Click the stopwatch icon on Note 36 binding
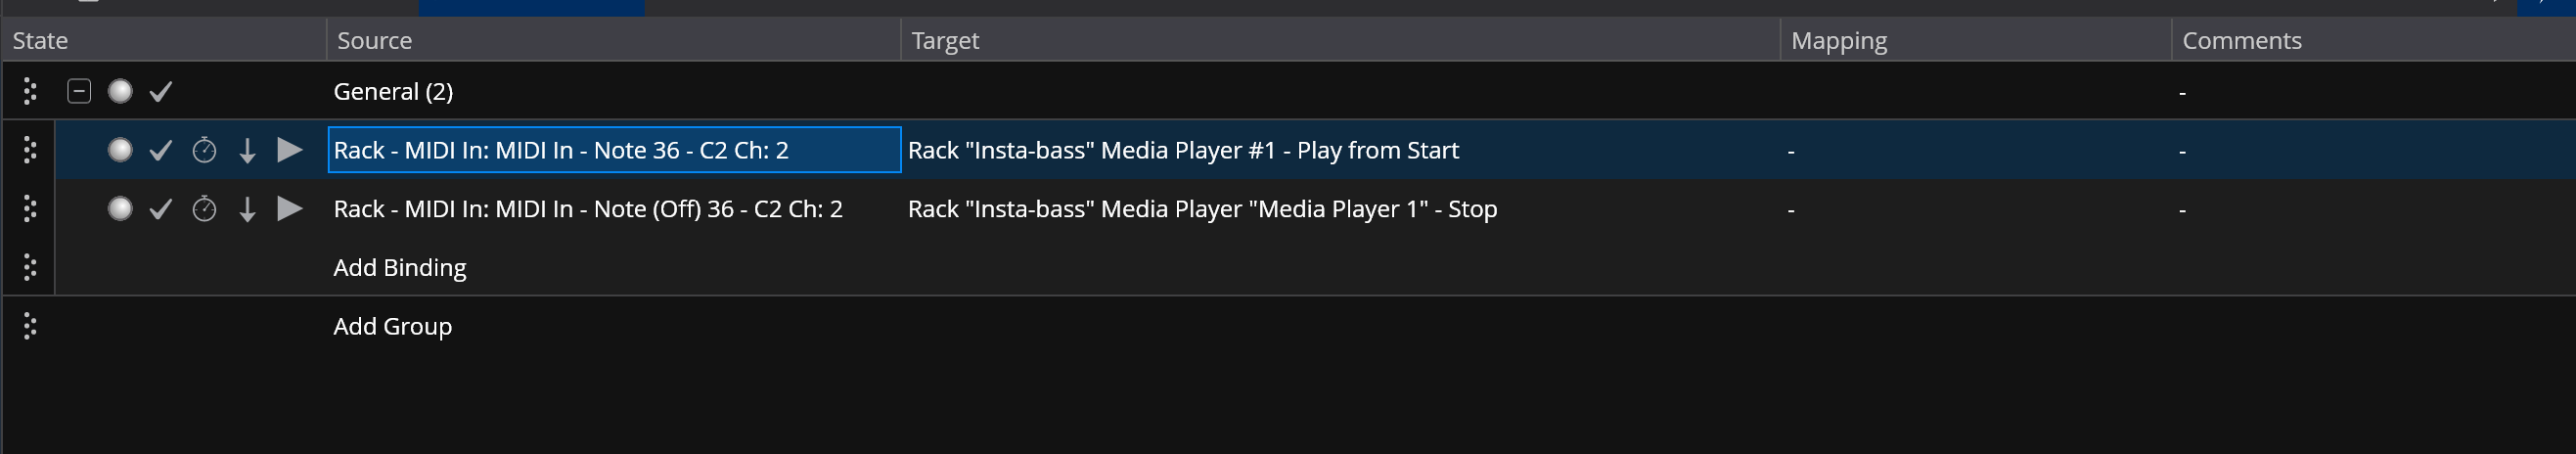Image resolution: width=2576 pixels, height=454 pixels. coord(204,151)
